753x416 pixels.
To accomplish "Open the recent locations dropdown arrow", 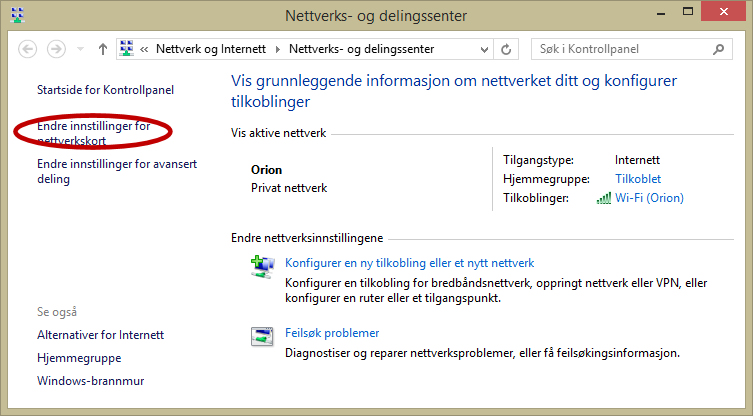I will 80,49.
